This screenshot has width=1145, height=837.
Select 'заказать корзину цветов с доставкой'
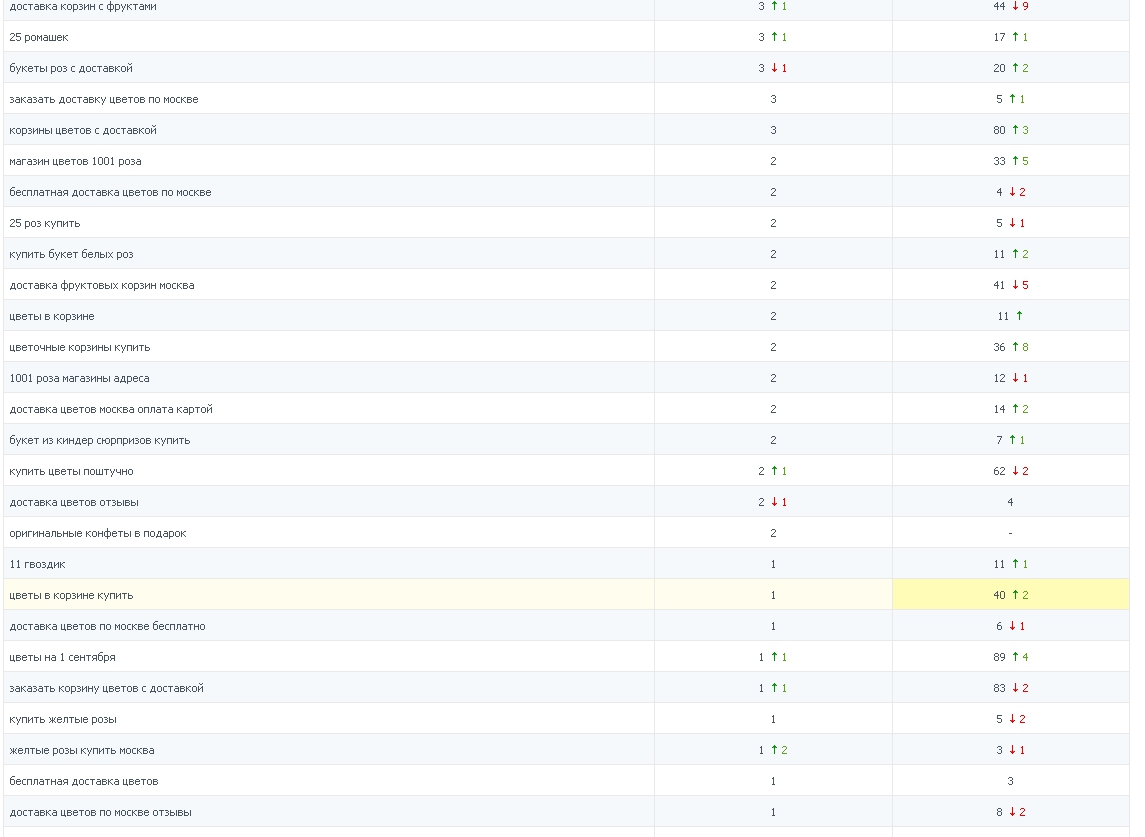click(106, 689)
